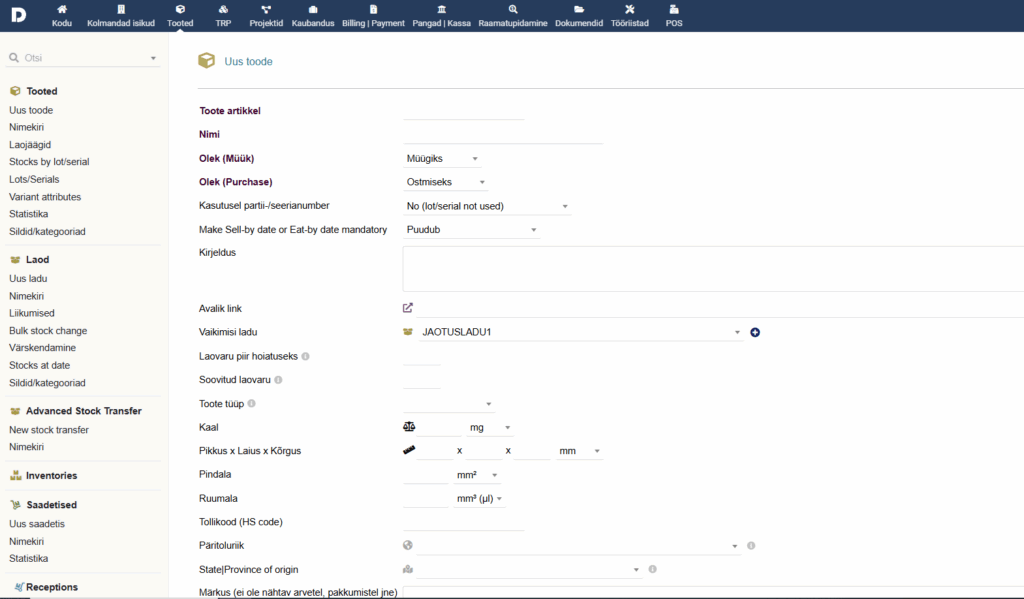Click the plus icon next to JAOTUSLADU1

pos(755,332)
